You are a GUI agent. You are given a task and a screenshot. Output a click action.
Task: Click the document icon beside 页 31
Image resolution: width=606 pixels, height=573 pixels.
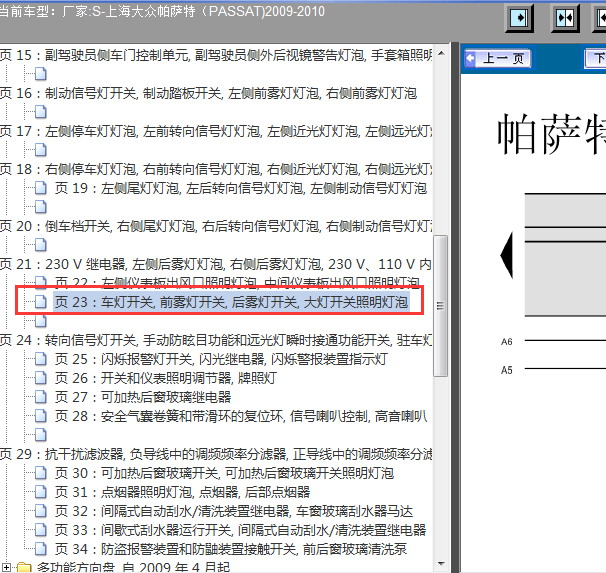pyautogui.click(x=40, y=492)
